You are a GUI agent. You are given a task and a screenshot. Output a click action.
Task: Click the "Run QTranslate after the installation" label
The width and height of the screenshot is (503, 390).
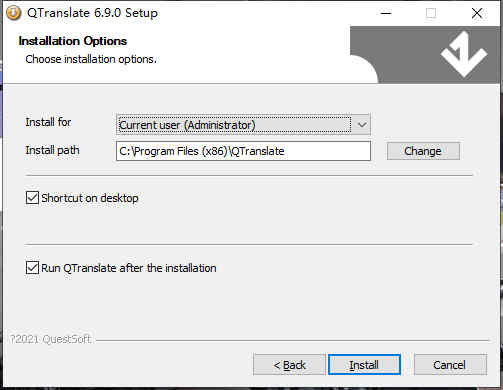point(129,268)
